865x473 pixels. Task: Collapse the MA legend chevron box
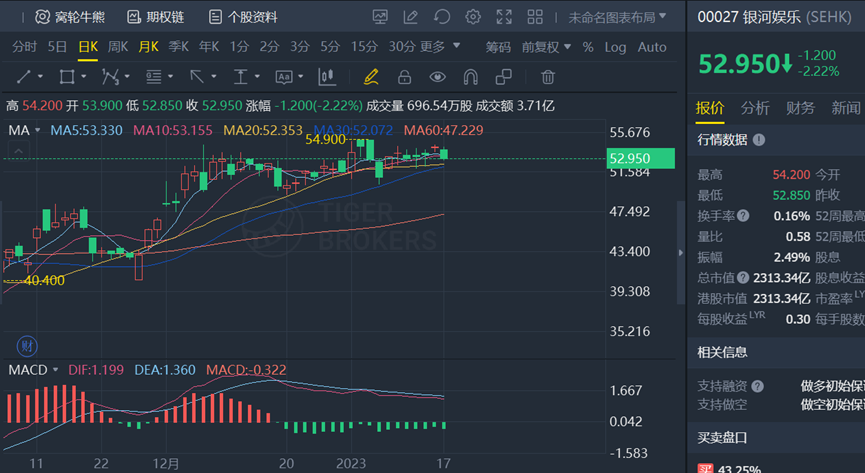(x=18, y=151)
